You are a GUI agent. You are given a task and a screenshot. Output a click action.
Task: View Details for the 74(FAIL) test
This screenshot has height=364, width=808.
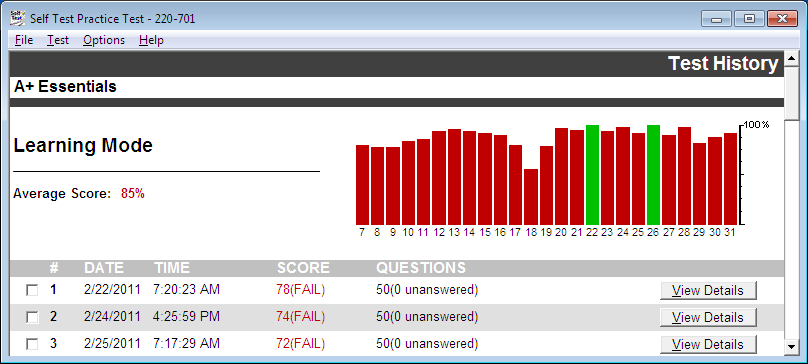[x=708, y=317]
